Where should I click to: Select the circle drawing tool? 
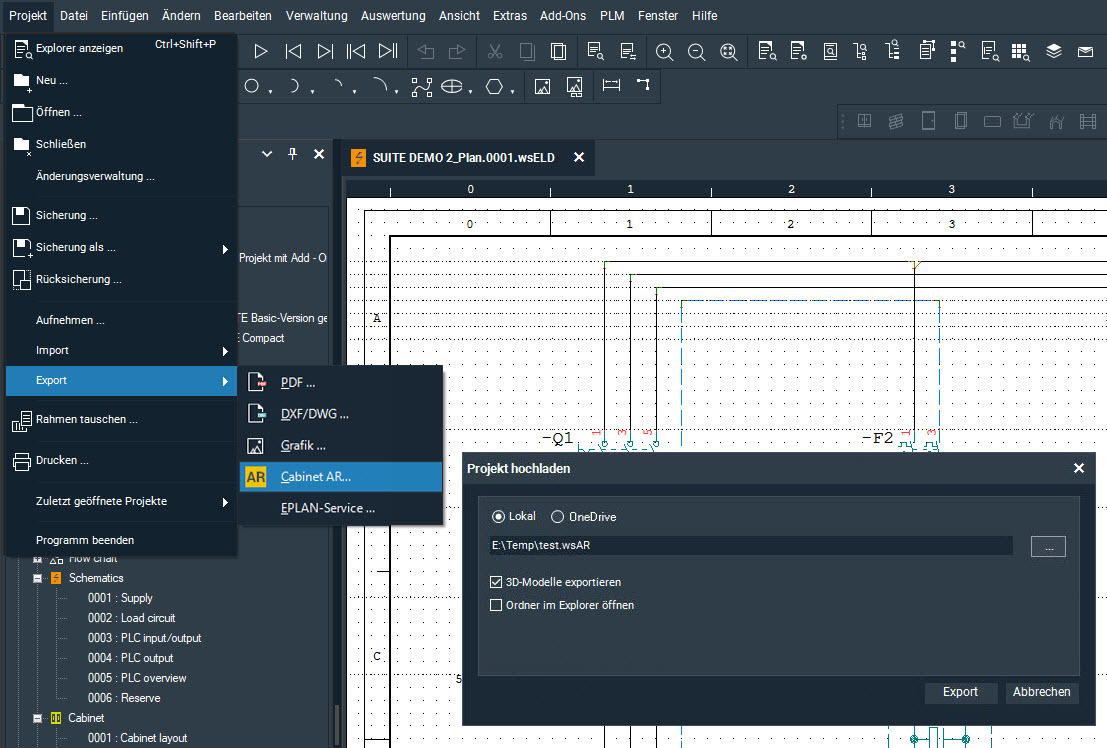tap(251, 86)
